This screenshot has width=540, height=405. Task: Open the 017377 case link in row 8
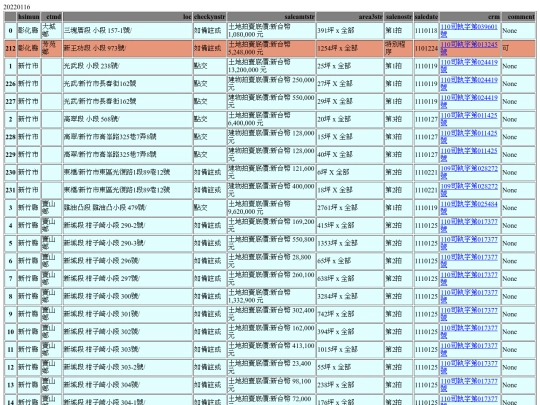pyautogui.click(x=469, y=296)
